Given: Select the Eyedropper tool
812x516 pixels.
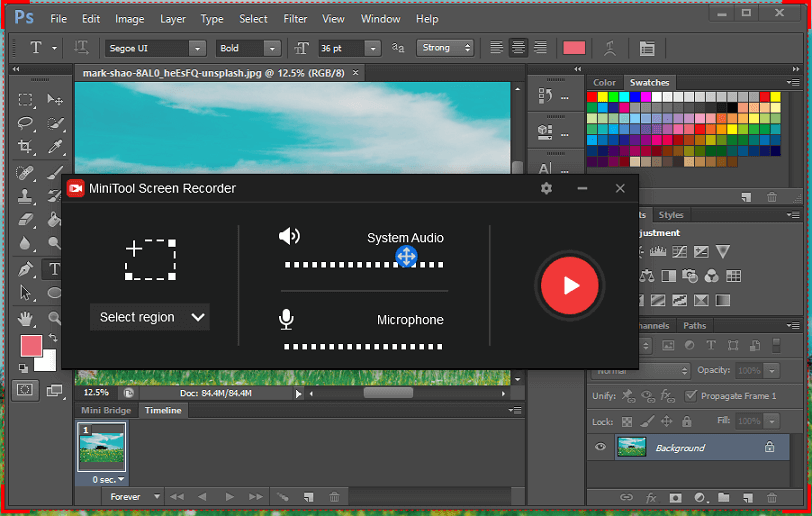Looking at the screenshot, I should 54,147.
